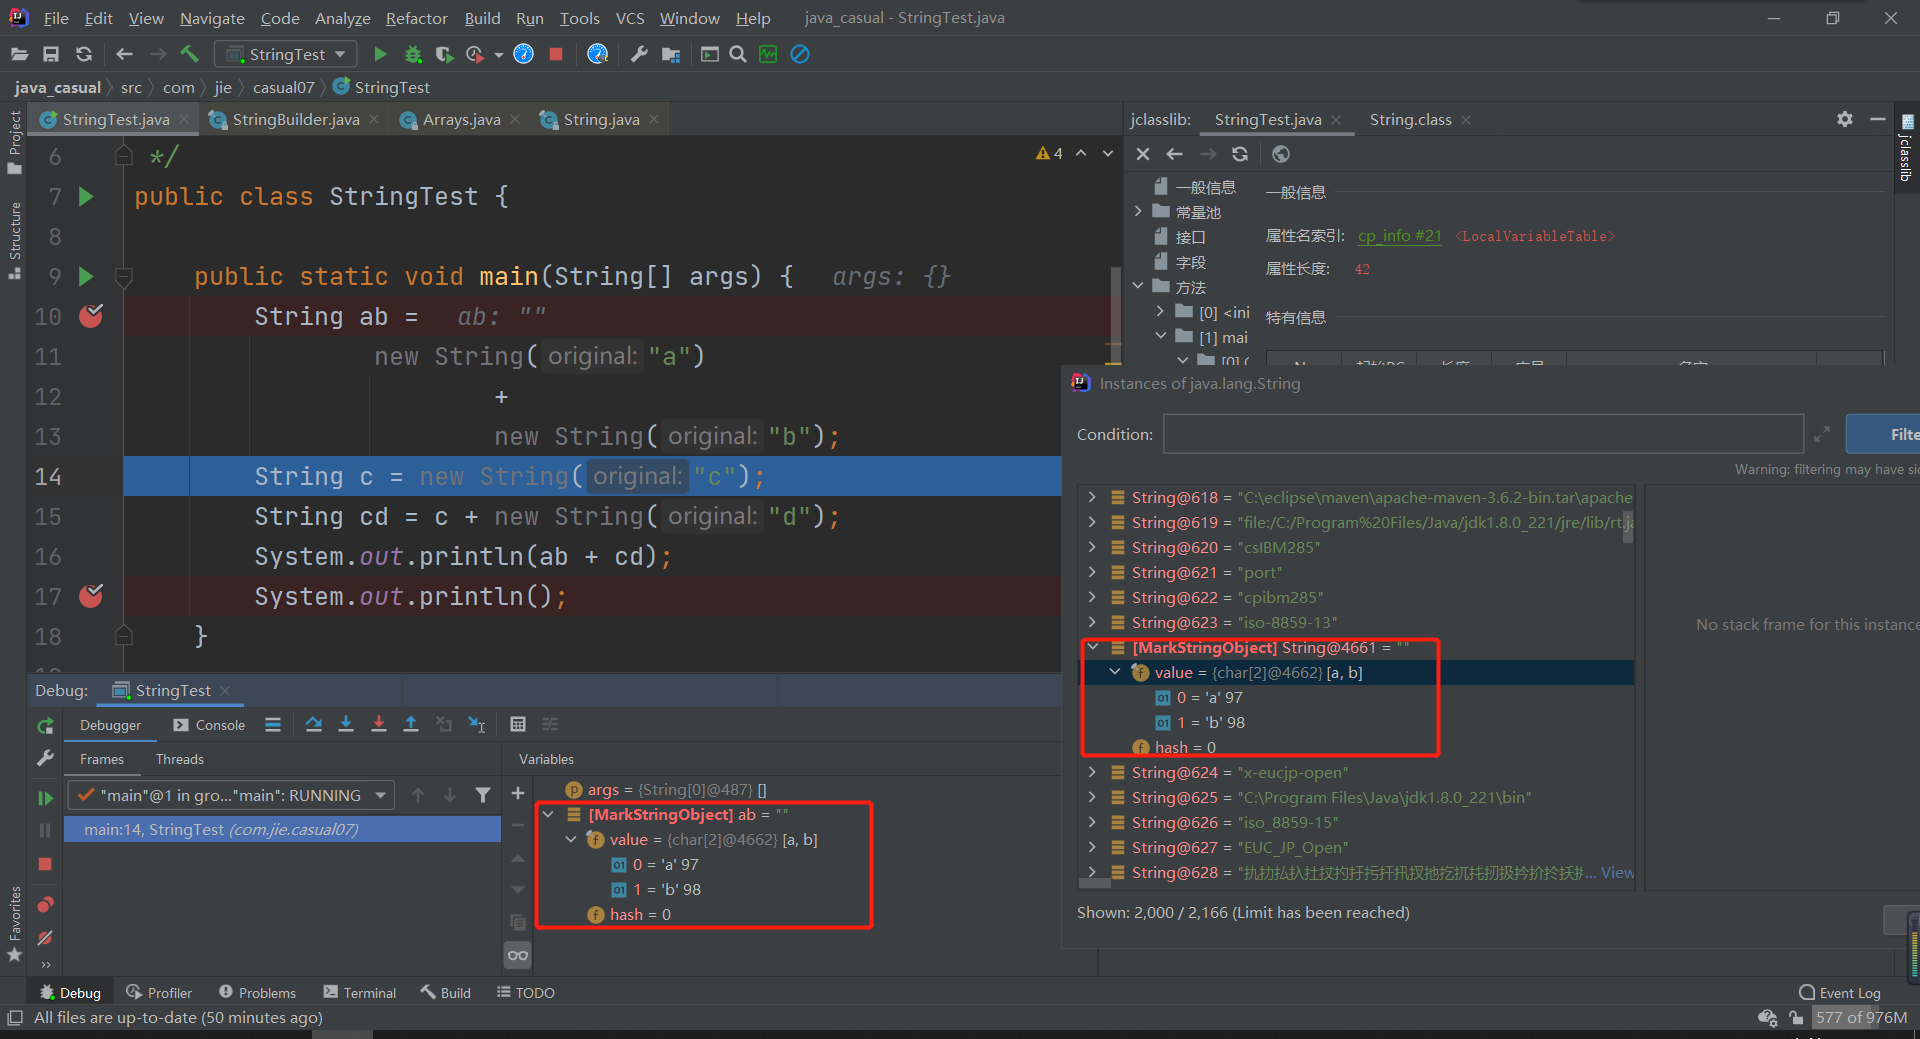Click filter frames funnel icon
Viewport: 1920px width, 1039px height.
483,795
